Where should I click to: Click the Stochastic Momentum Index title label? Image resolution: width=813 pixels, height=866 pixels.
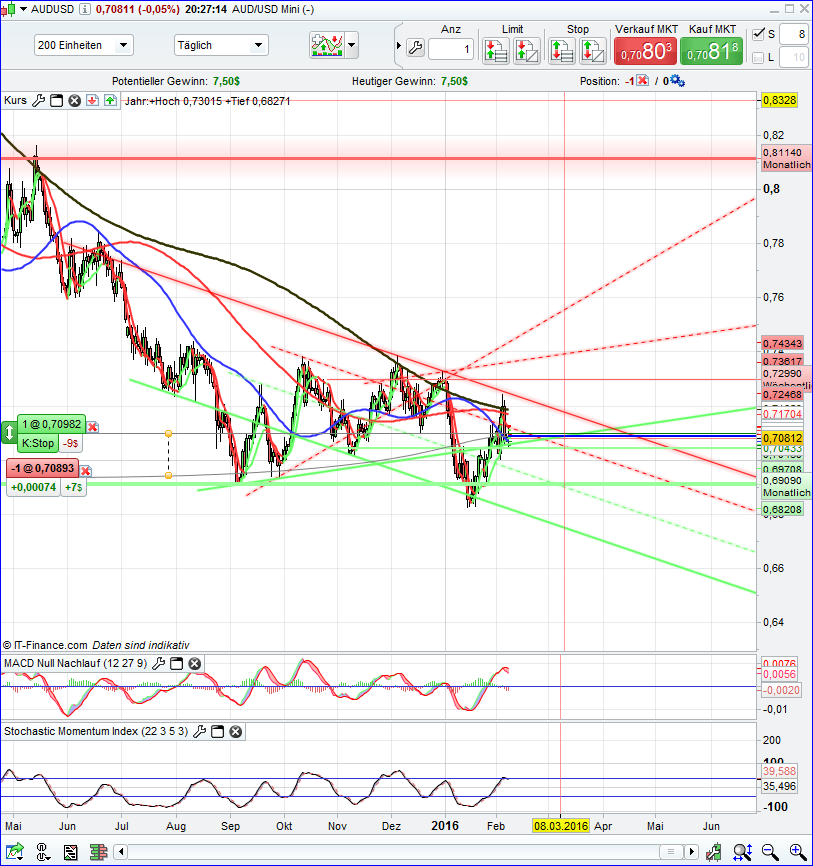[x=96, y=731]
